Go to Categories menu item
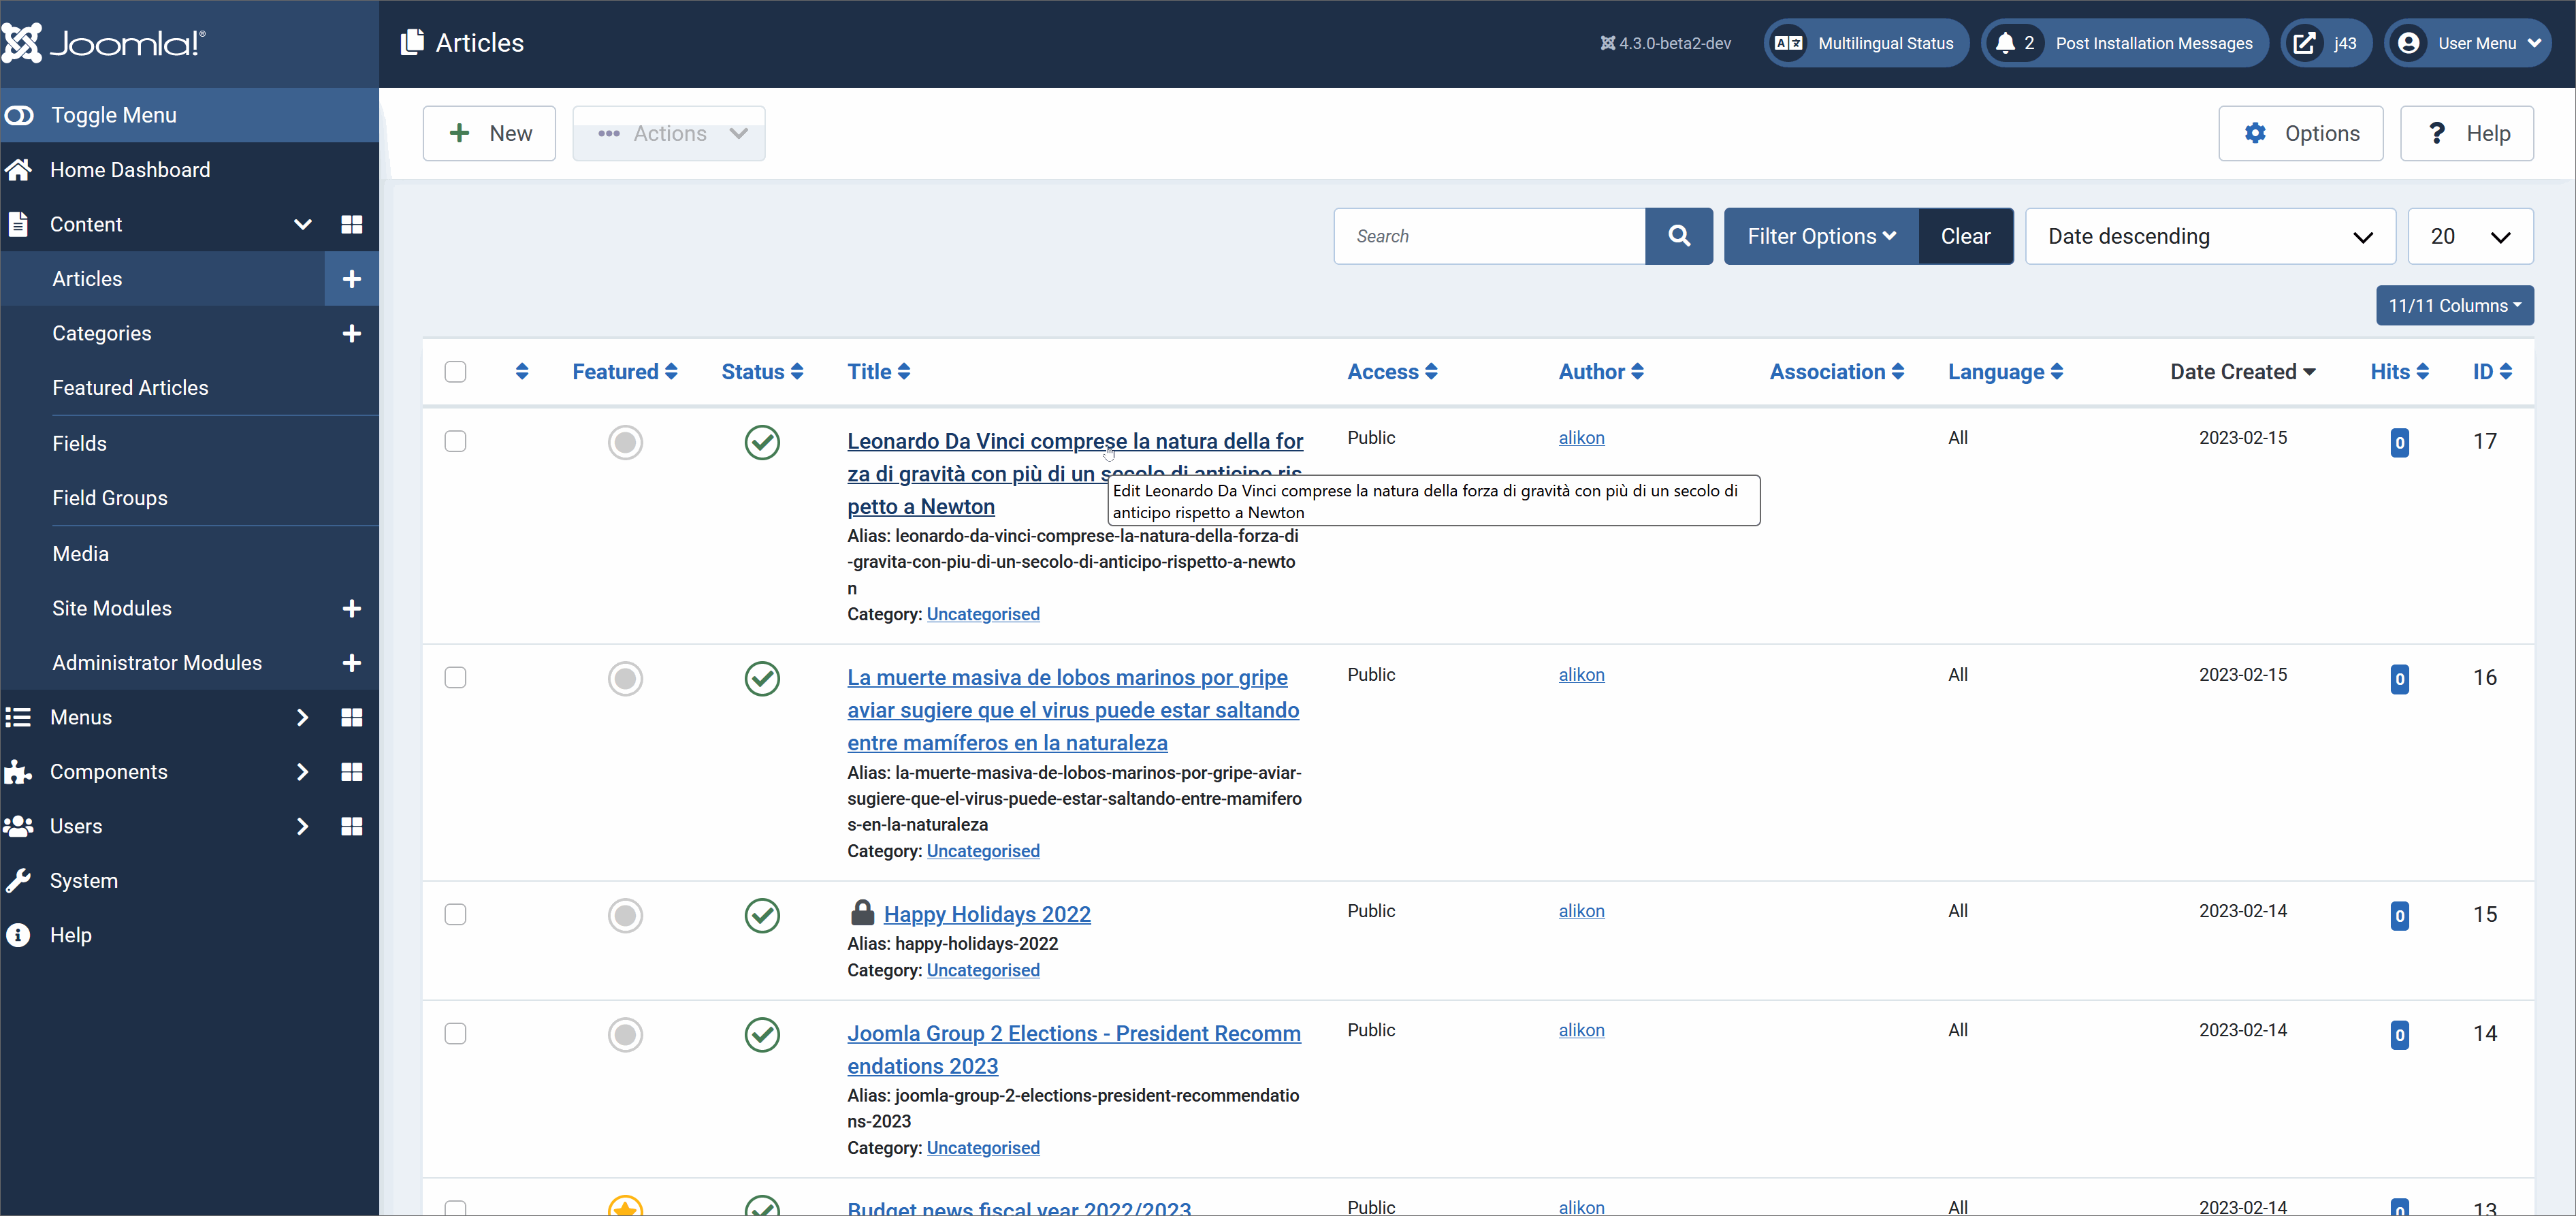 point(102,333)
